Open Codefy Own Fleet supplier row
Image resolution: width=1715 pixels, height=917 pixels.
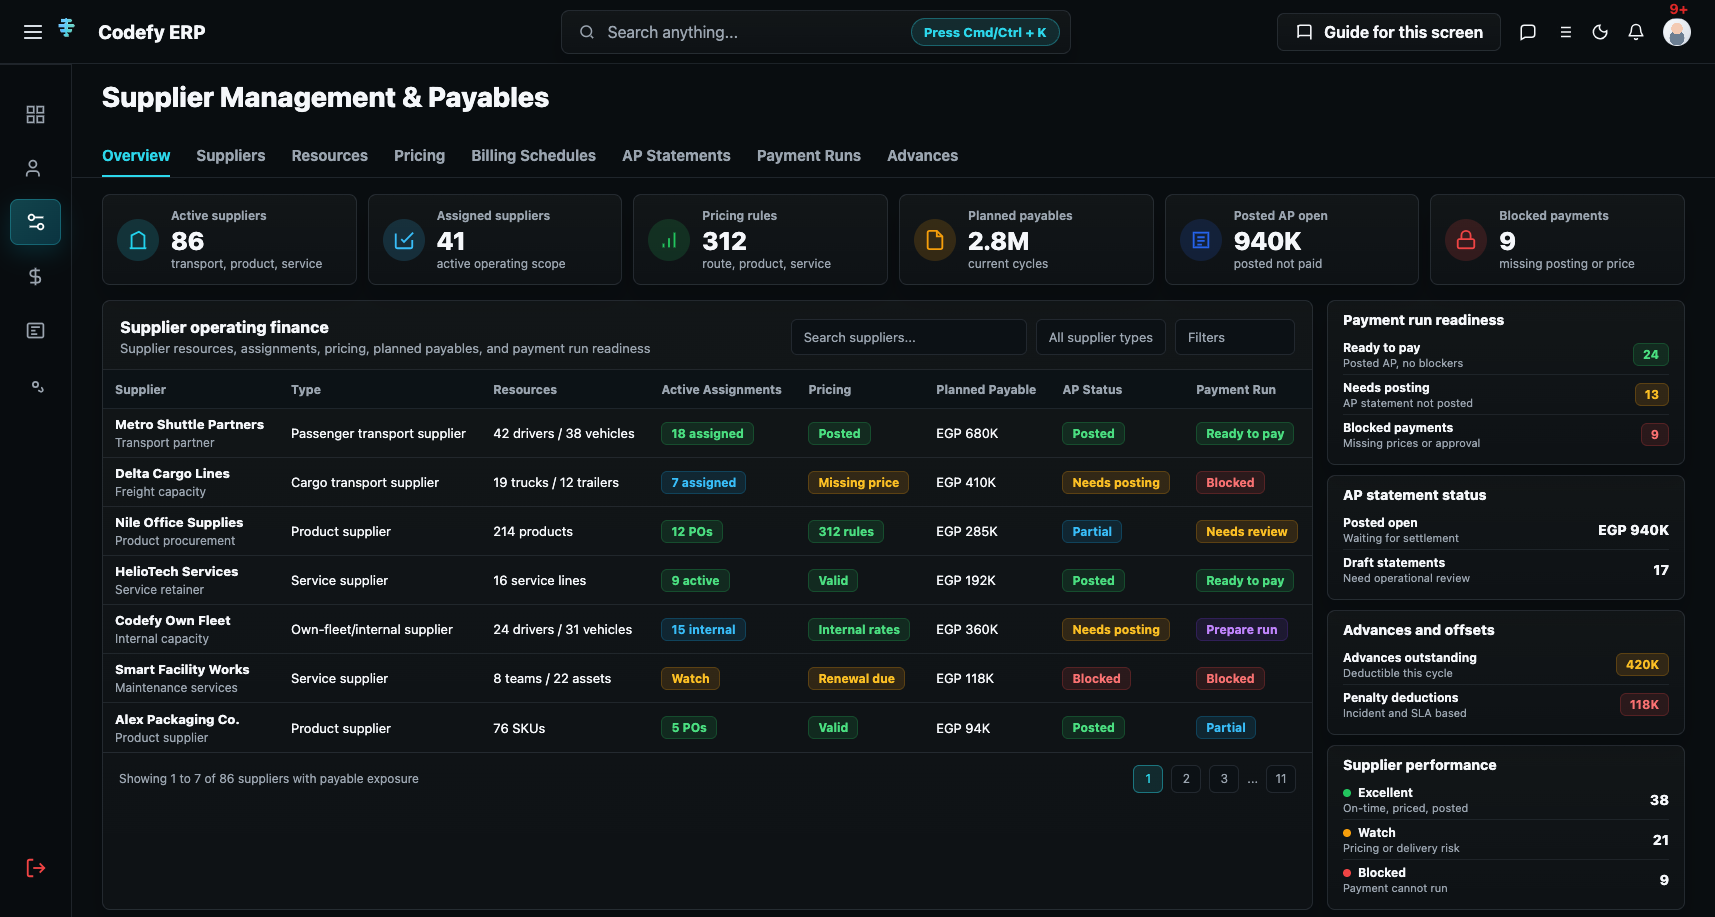[707, 629]
